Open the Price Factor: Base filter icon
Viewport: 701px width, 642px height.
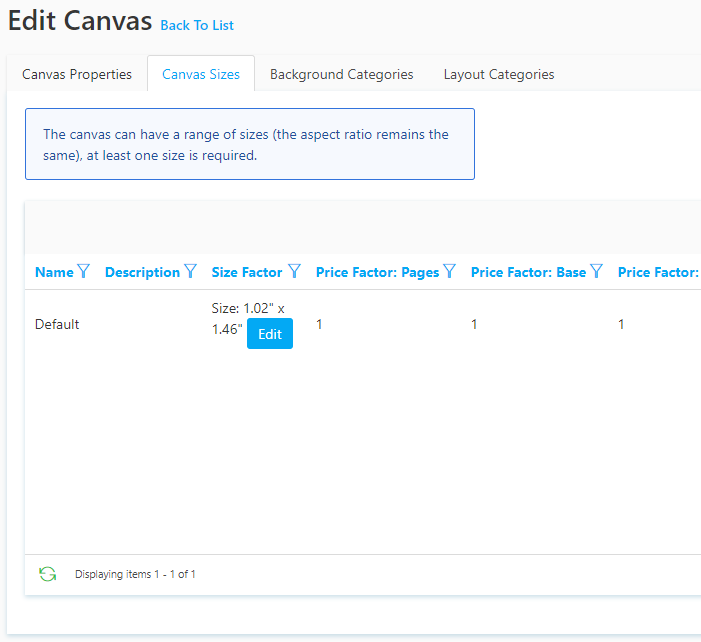(x=596, y=271)
